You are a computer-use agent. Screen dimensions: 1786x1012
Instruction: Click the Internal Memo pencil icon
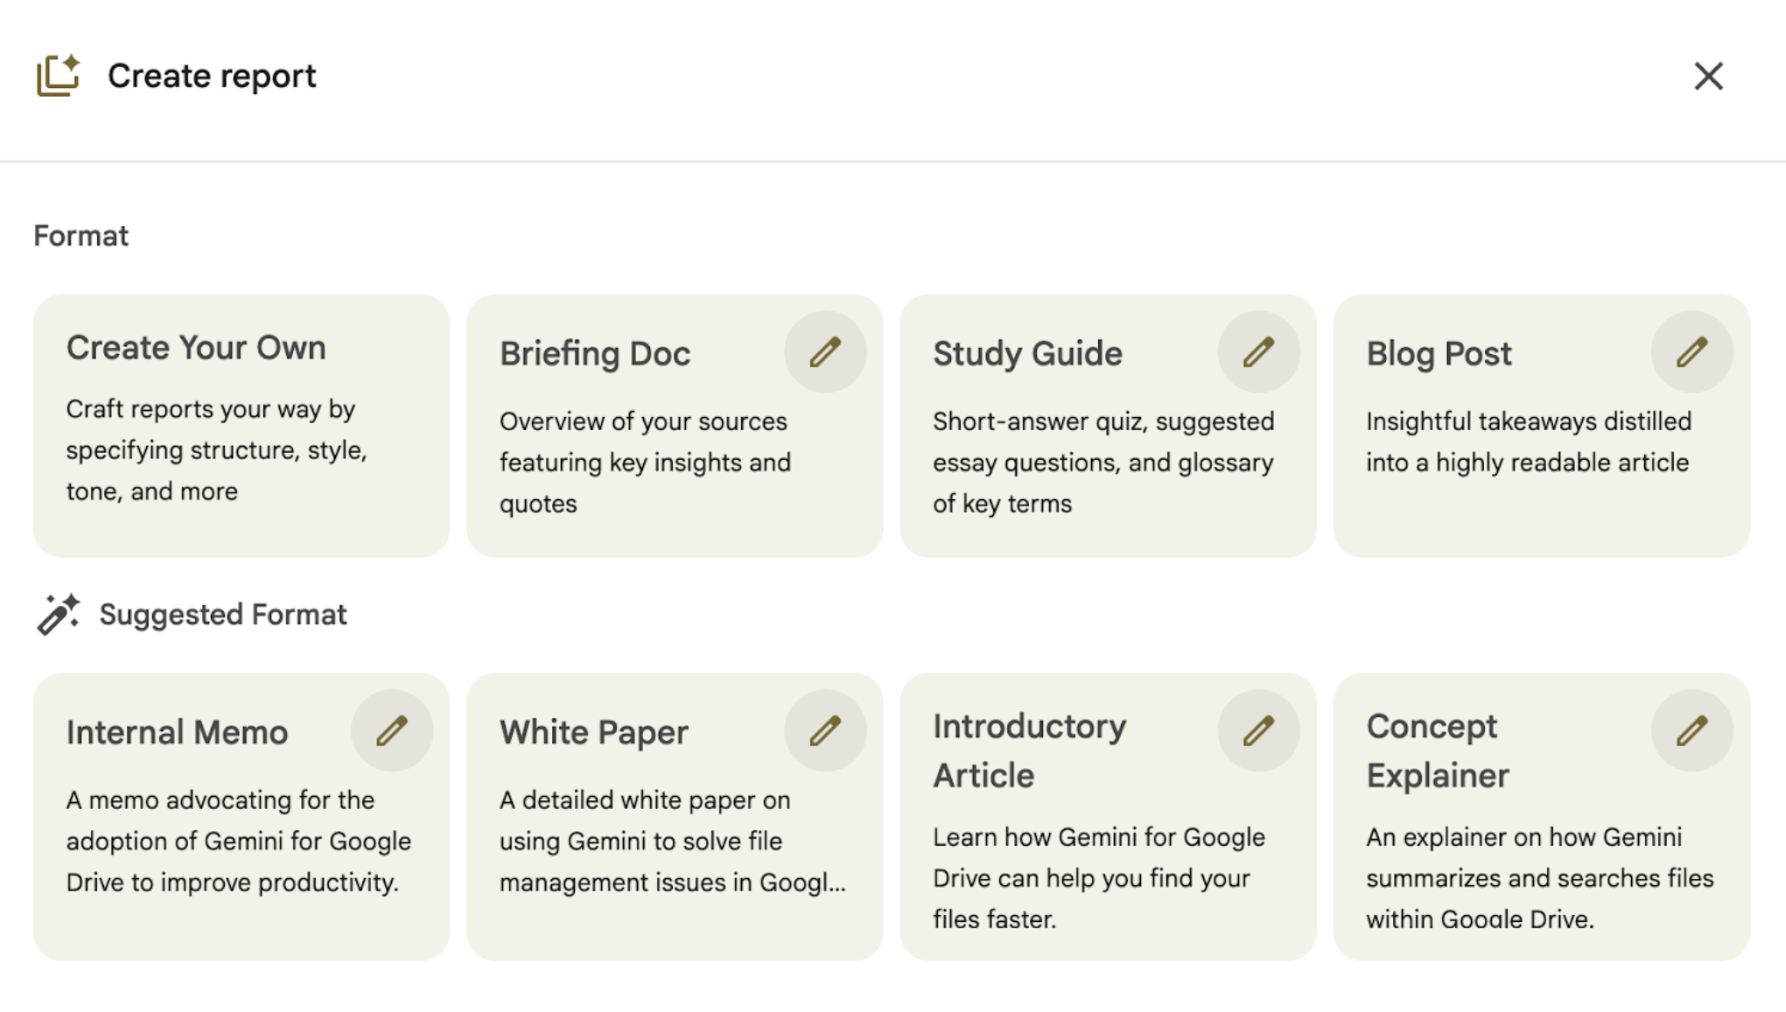[x=392, y=731]
